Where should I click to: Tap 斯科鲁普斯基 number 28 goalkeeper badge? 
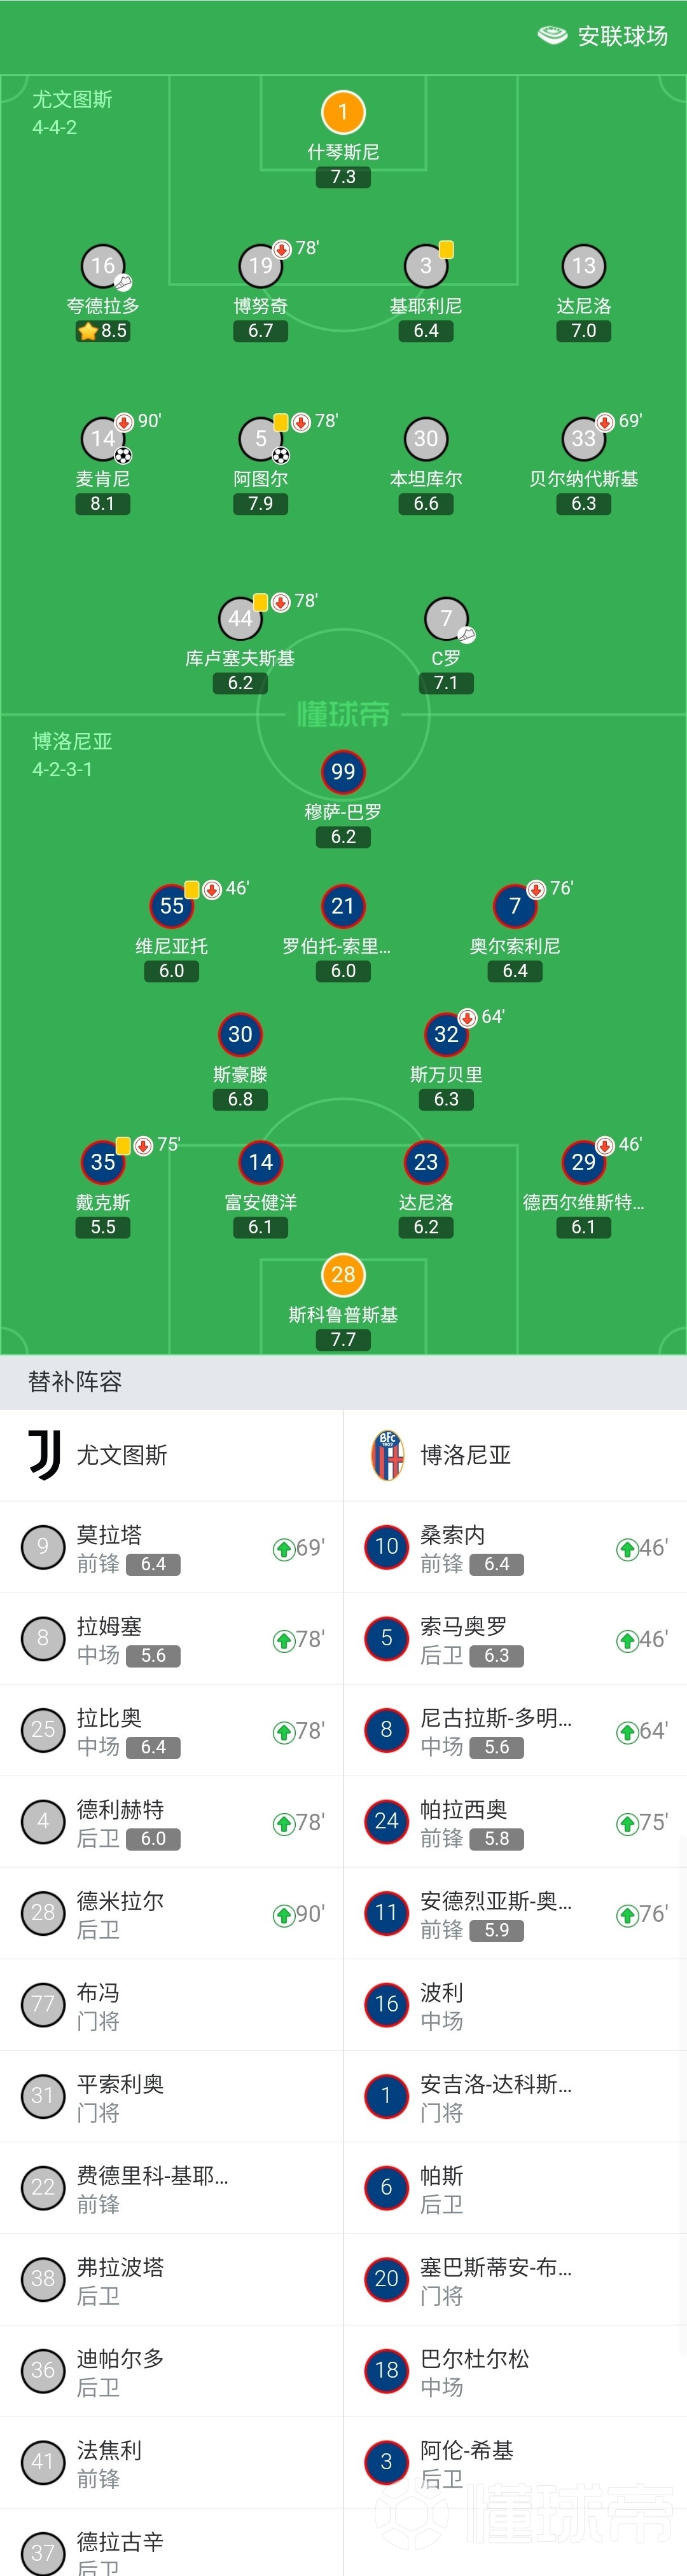pos(343,1275)
